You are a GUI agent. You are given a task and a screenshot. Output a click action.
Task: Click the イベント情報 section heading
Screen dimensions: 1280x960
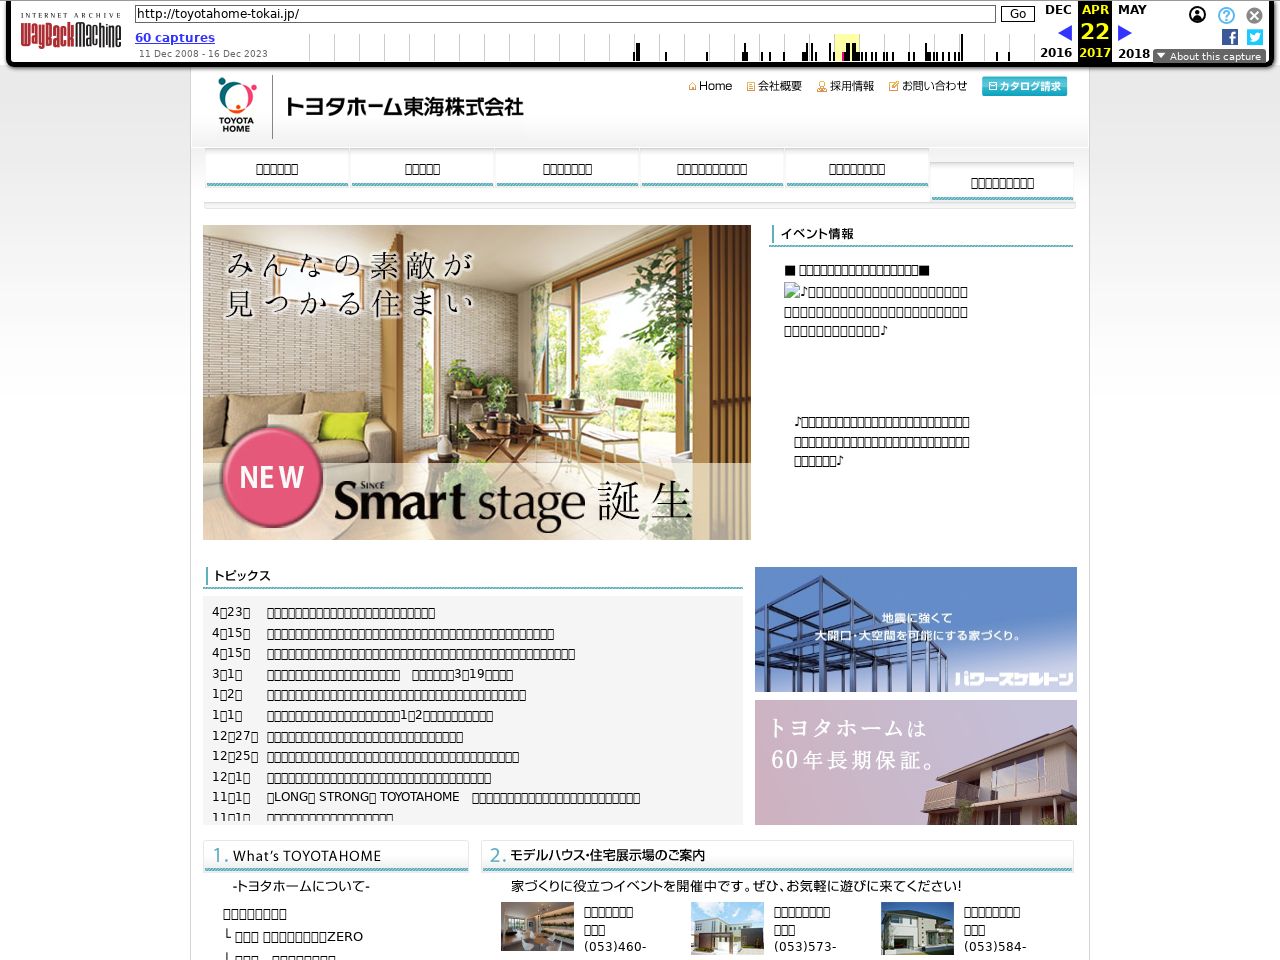point(817,234)
